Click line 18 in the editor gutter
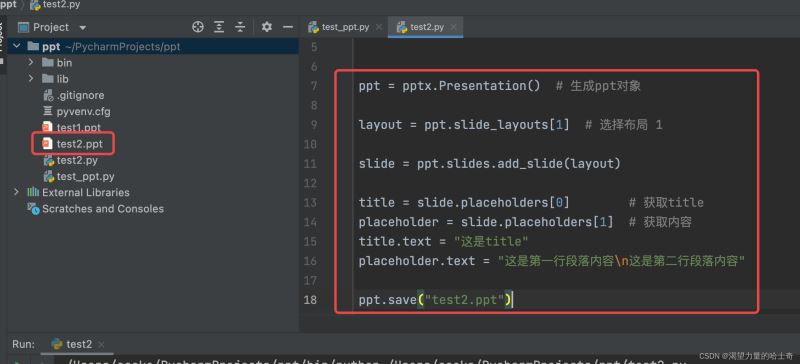 click(x=310, y=300)
